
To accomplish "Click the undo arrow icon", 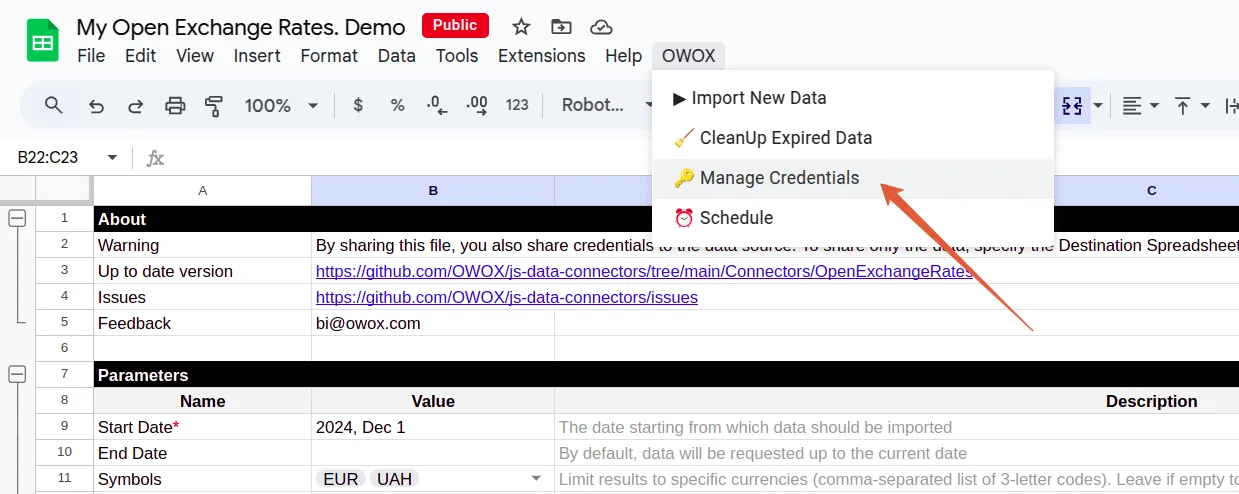I will point(97,105).
